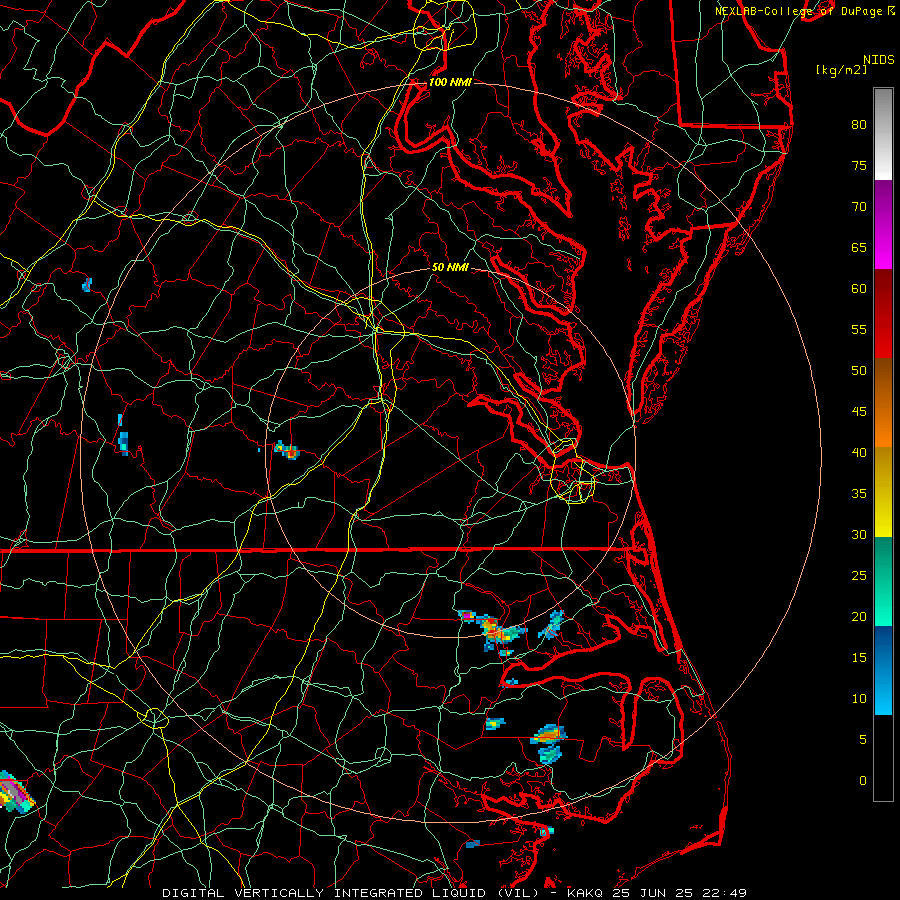Click the 30 value on the scale
The width and height of the screenshot is (900, 900).
[859, 534]
